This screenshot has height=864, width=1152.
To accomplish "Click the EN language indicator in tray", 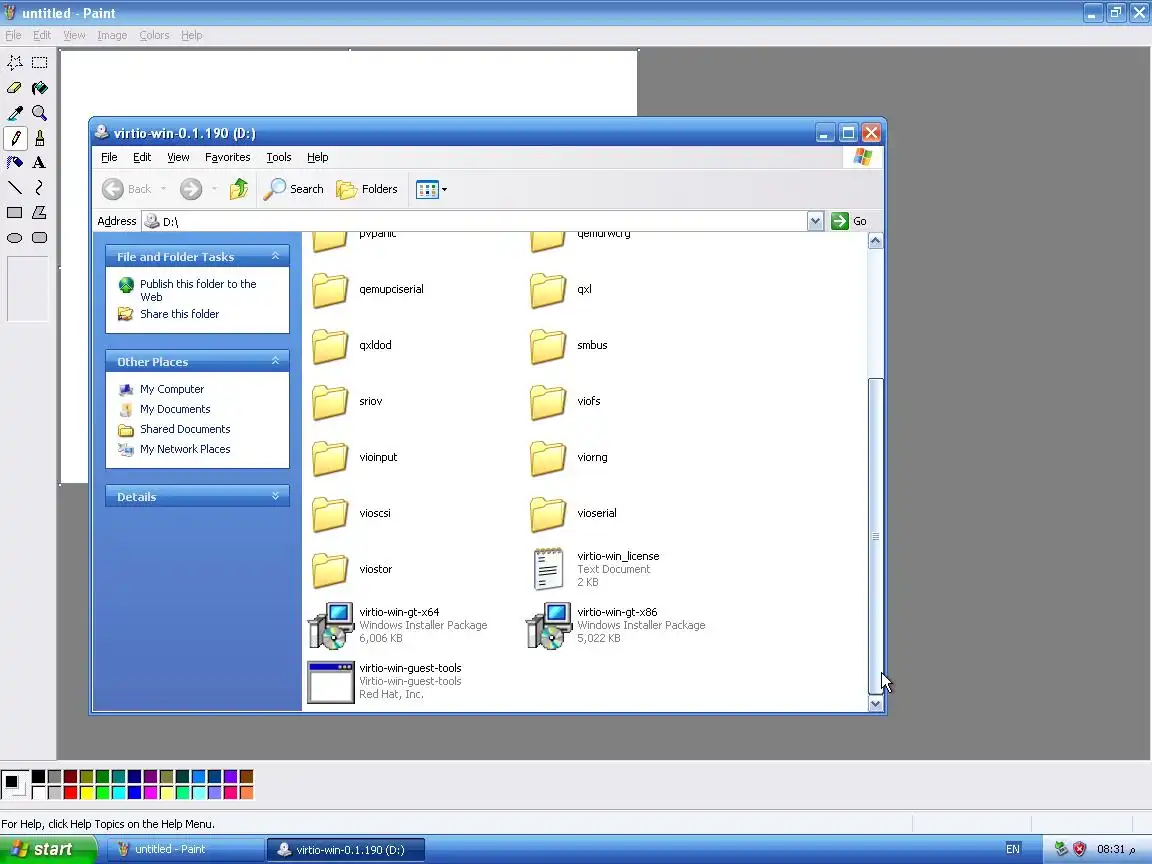I will click(x=1012, y=849).
